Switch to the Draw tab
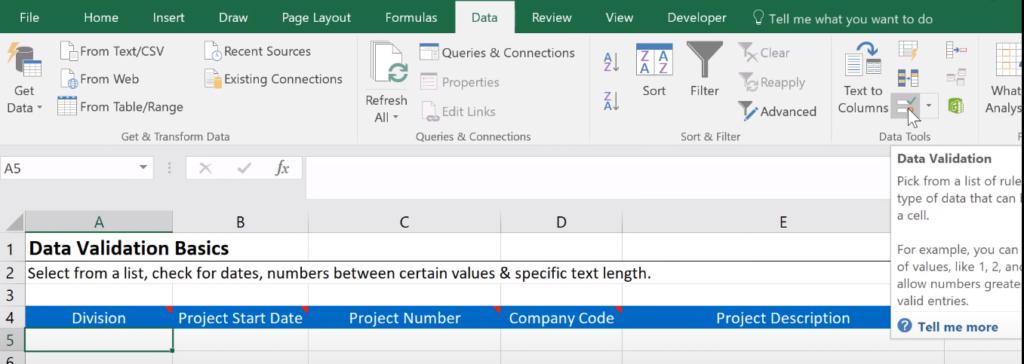The image size is (1024, 364). coord(233,18)
